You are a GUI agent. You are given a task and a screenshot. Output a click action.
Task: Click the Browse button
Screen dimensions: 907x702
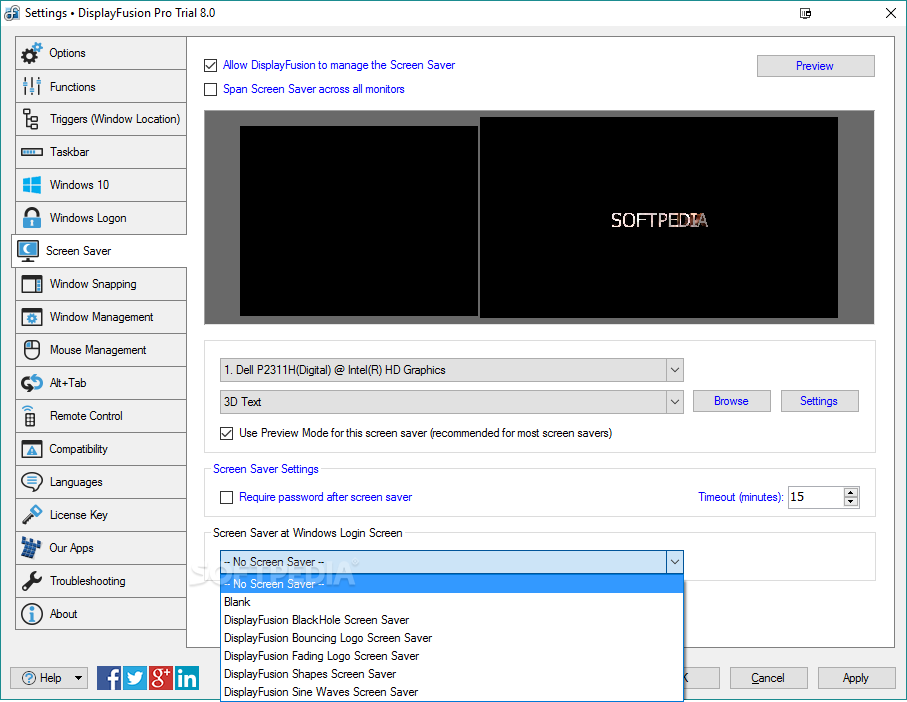tap(732, 401)
